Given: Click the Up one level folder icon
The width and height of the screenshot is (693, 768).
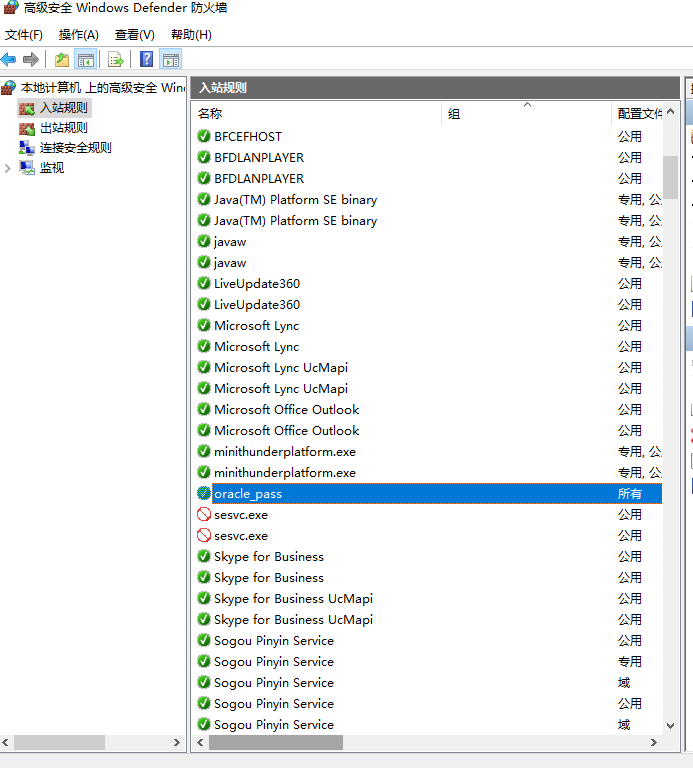Looking at the screenshot, I should [x=62, y=60].
